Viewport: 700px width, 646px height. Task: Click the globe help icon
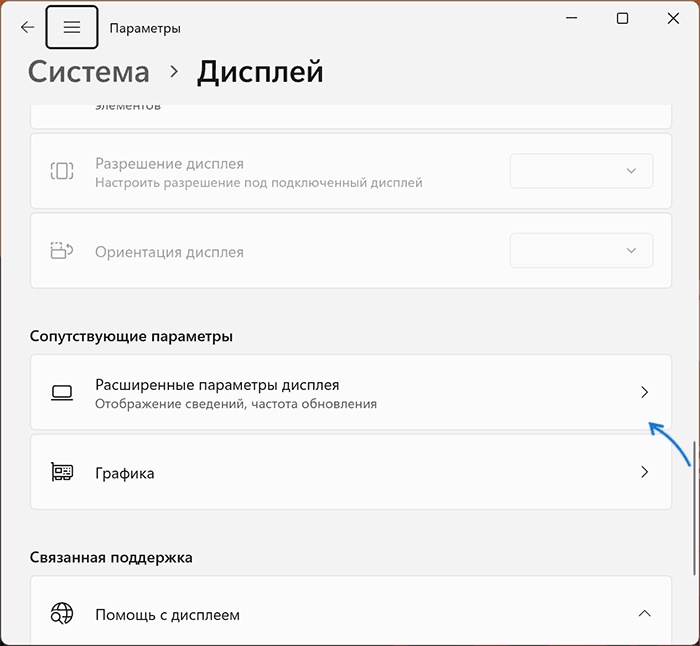click(x=62, y=613)
